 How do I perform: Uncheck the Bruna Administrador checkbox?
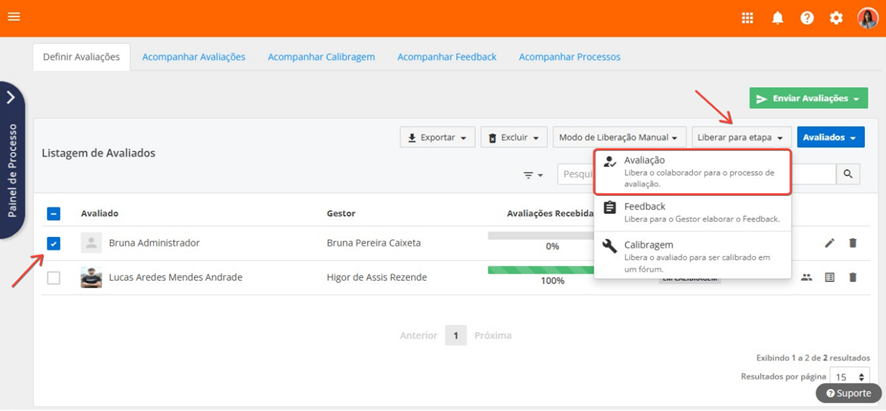click(x=54, y=243)
